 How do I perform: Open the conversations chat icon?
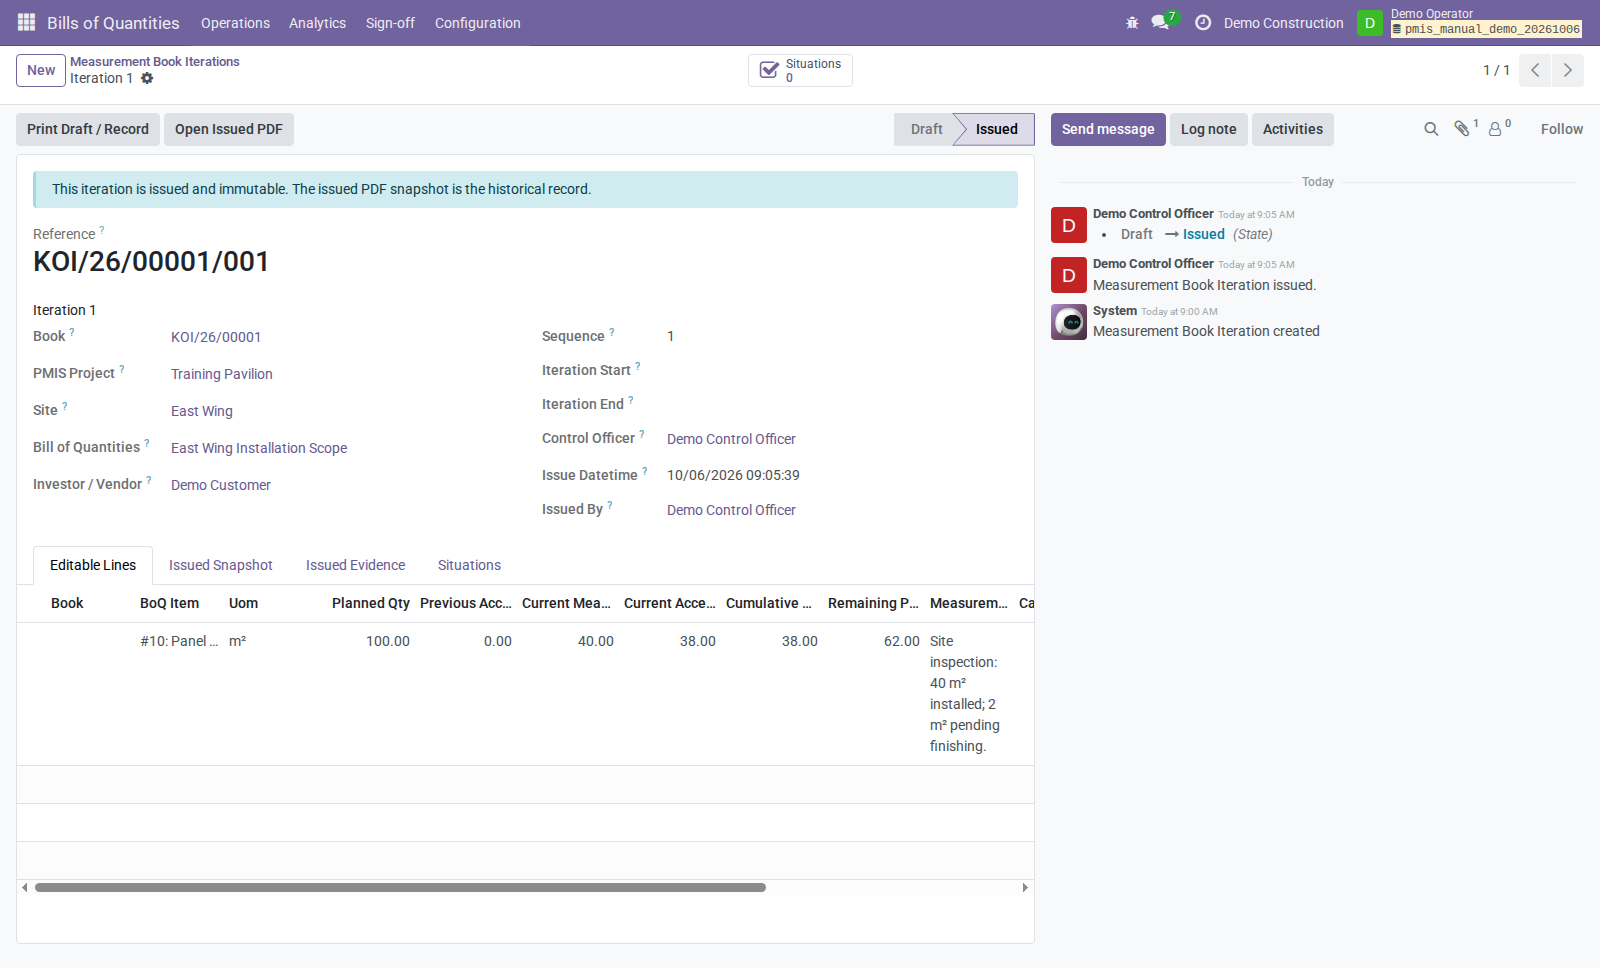1161,22
